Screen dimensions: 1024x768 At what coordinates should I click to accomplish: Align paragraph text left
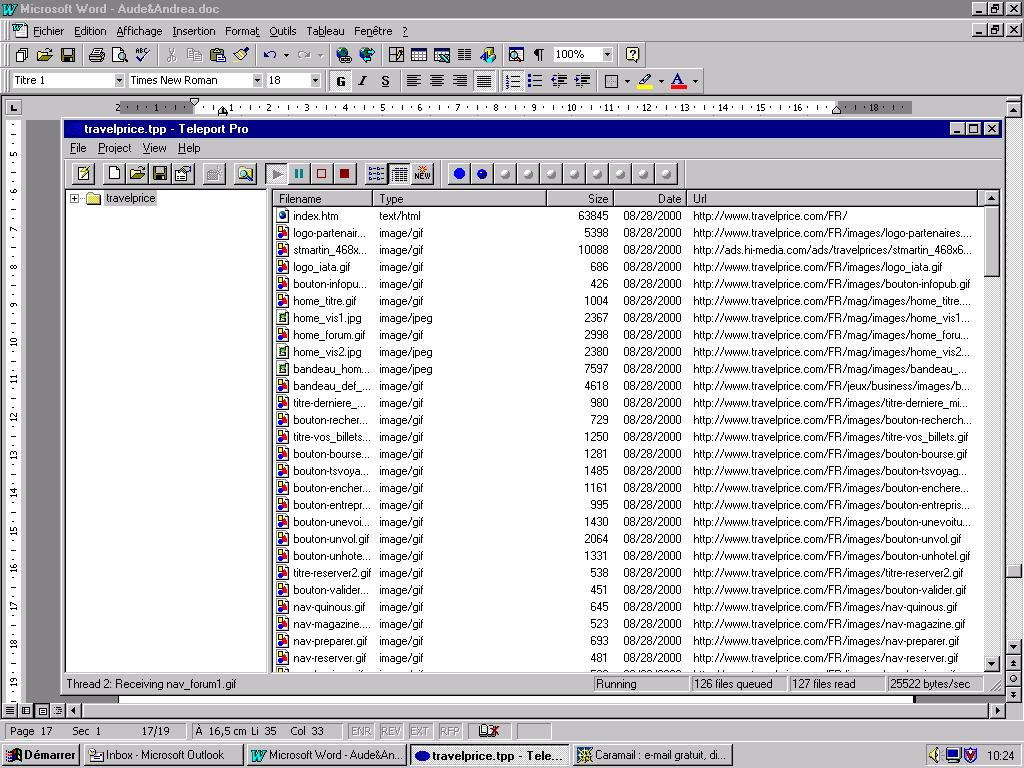413,81
